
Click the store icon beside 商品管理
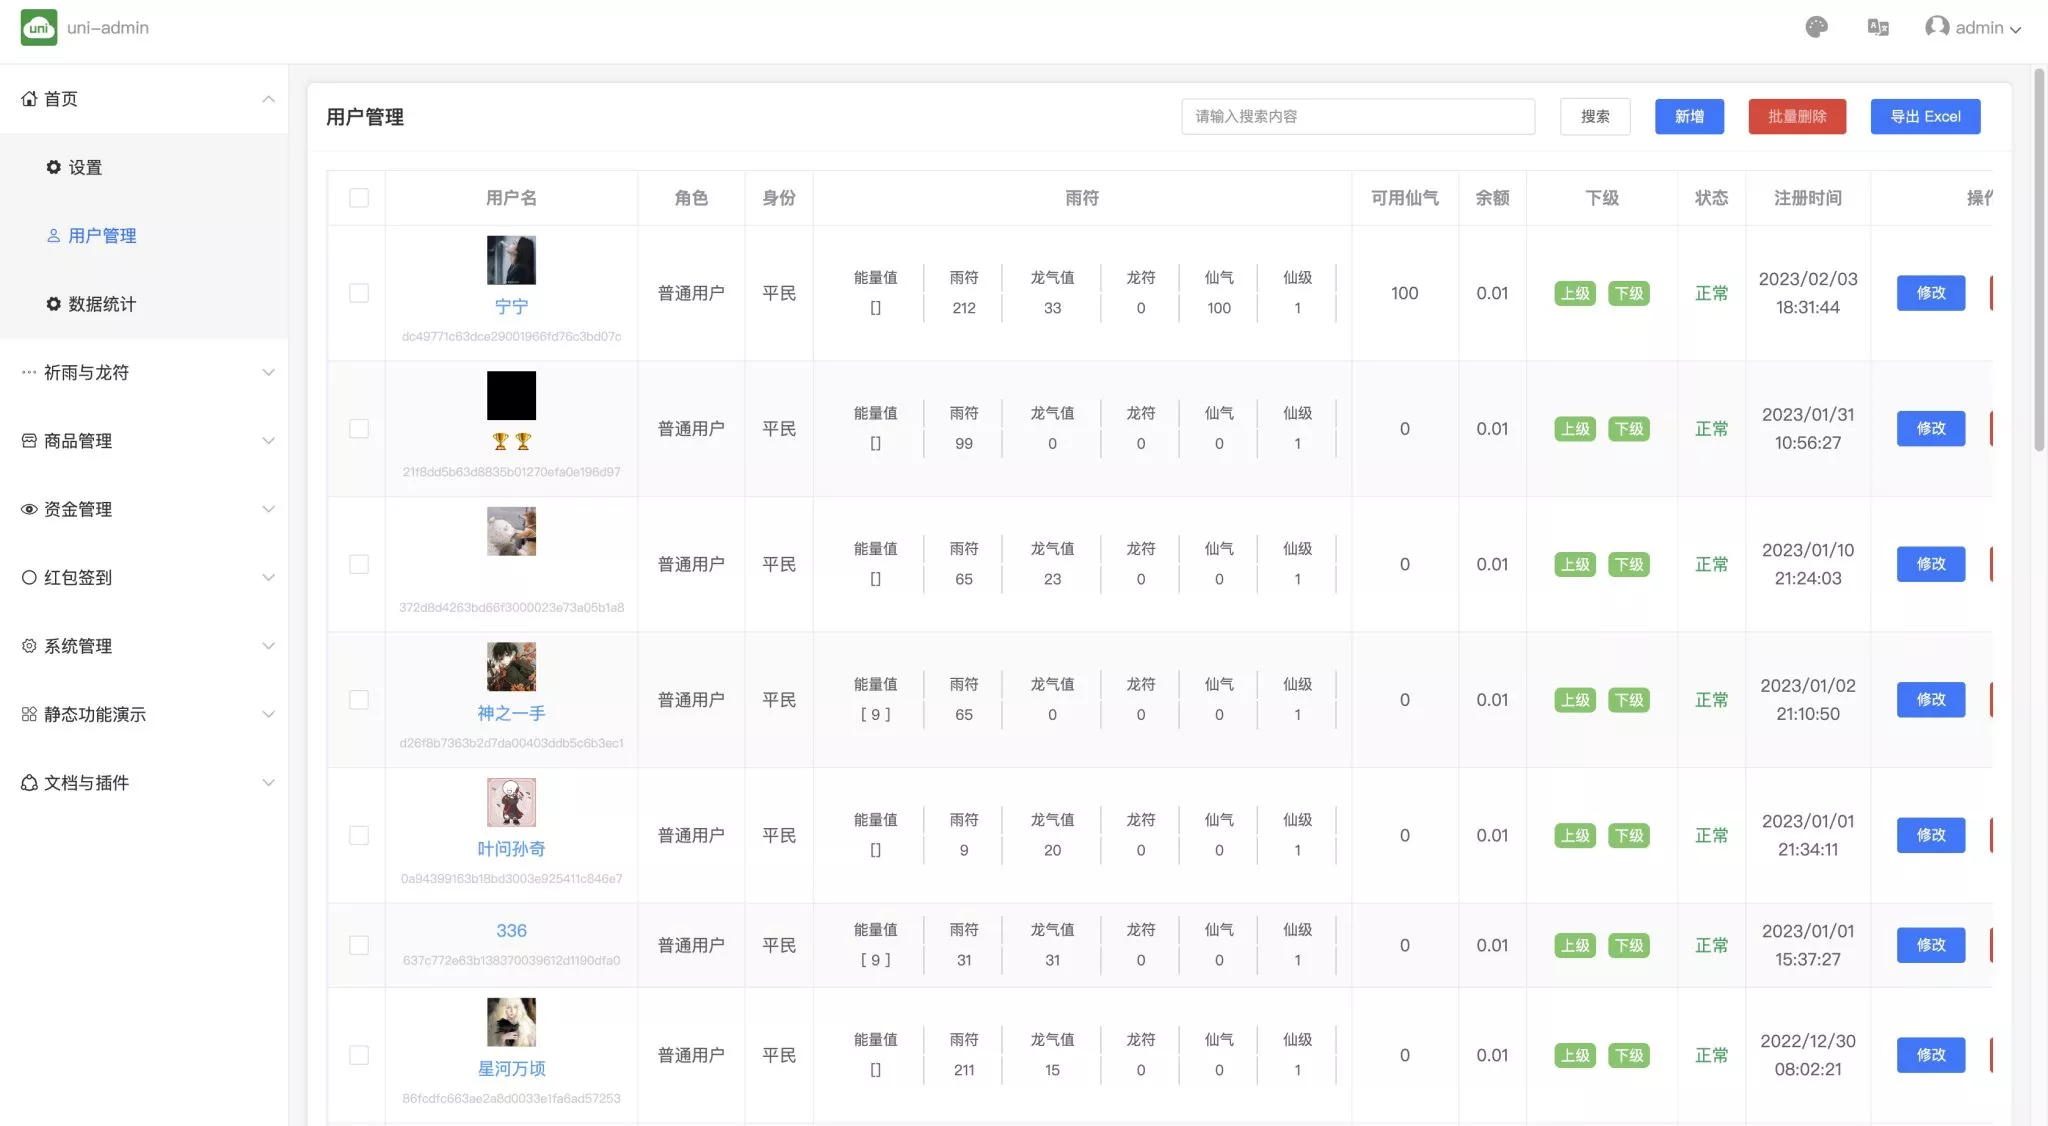[x=29, y=441]
